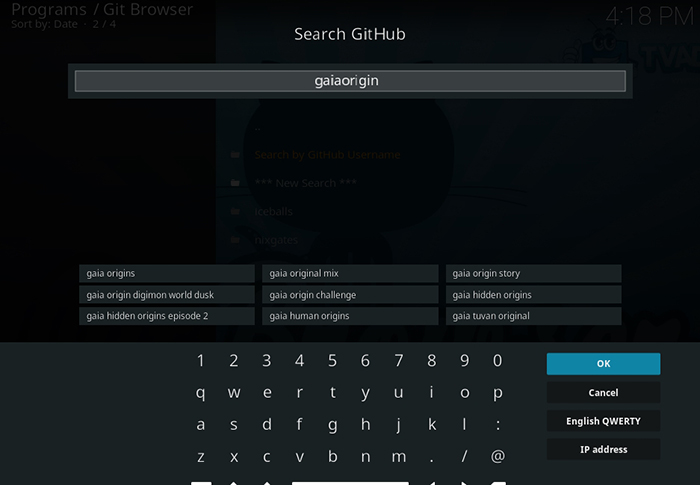This screenshot has width=700, height=485.
Task: Click the letter x key
Action: 233,456
